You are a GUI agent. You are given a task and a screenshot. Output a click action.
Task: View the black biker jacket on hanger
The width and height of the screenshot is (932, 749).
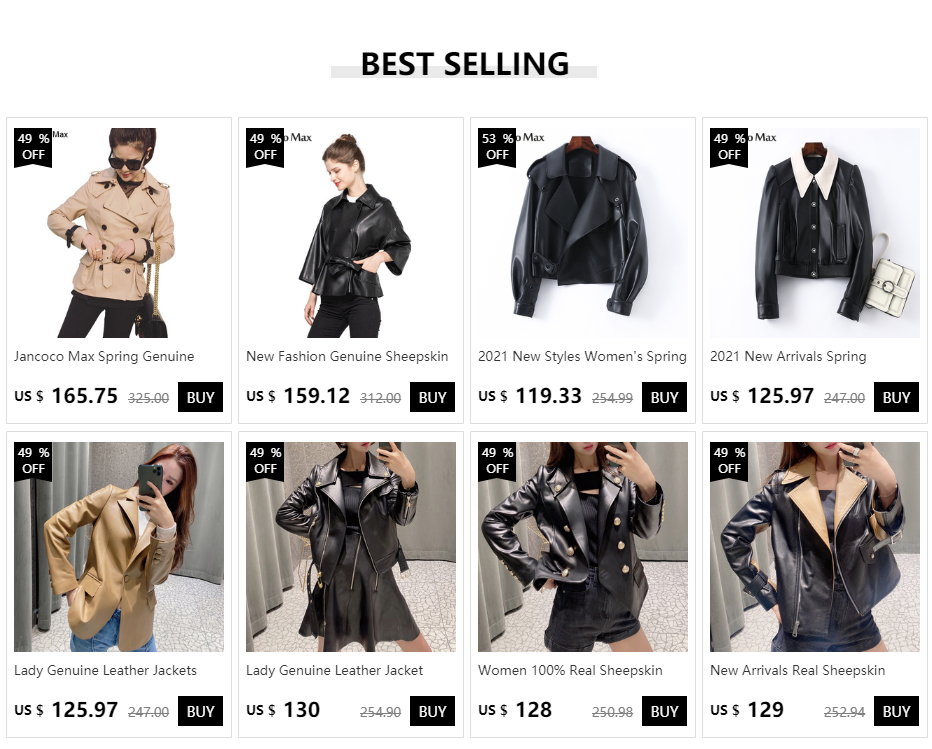pos(583,233)
